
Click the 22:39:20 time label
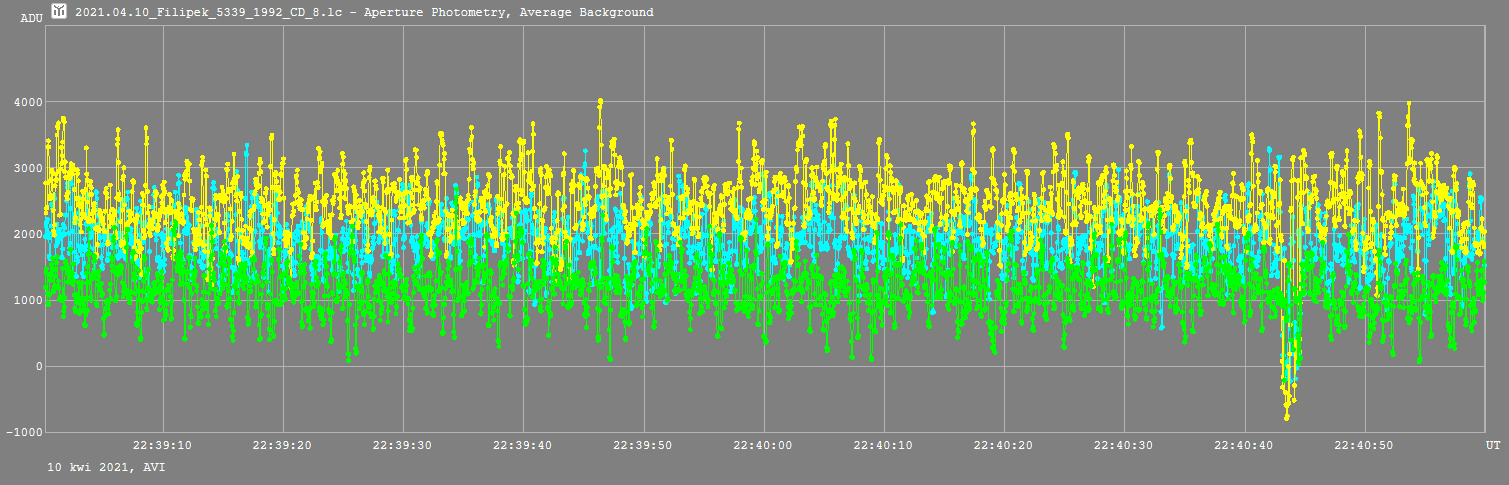[x=283, y=445]
